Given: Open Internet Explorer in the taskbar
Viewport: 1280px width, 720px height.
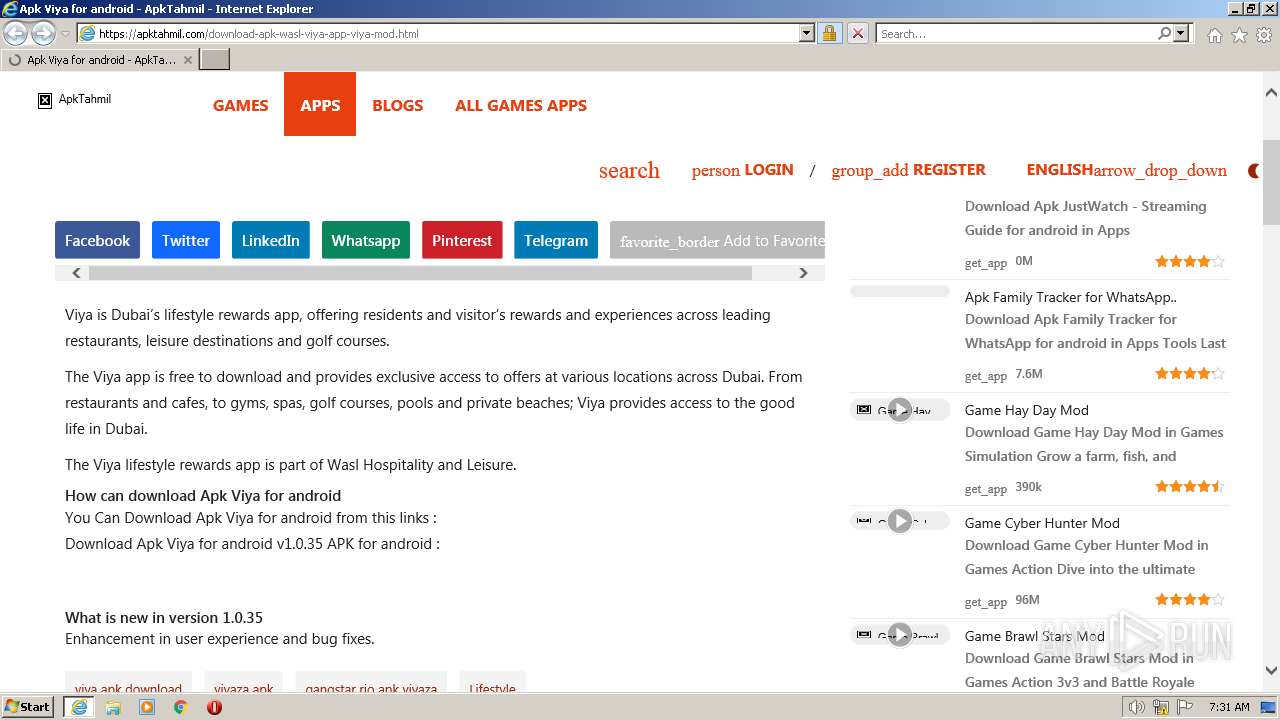Looking at the screenshot, I should [x=78, y=707].
